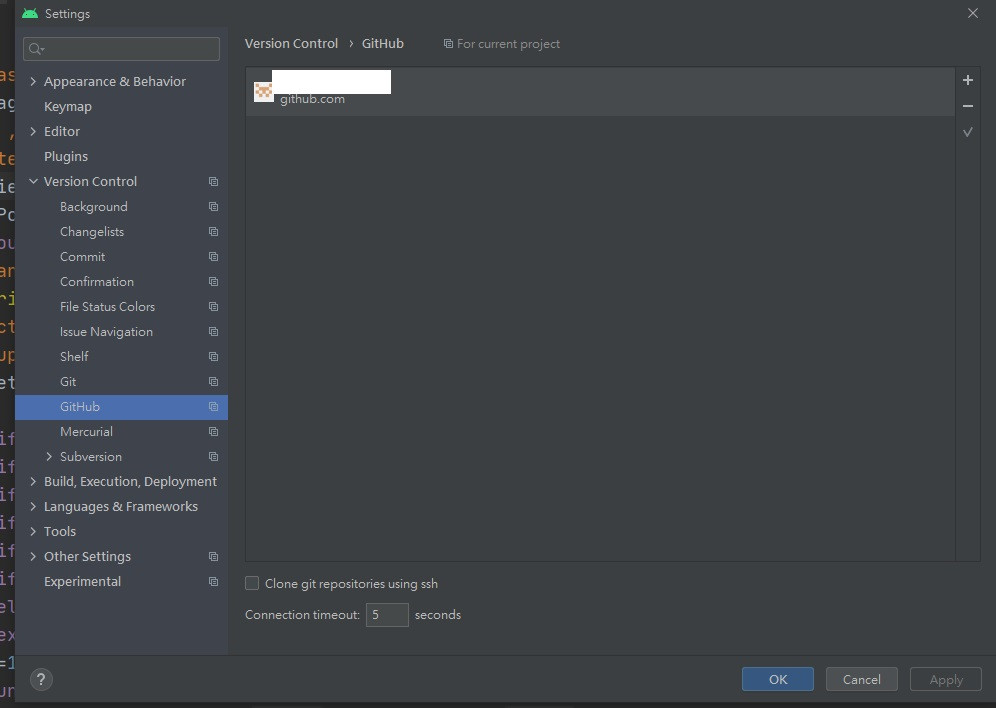996x708 pixels.
Task: Click the For current project icon
Action: coord(448,44)
